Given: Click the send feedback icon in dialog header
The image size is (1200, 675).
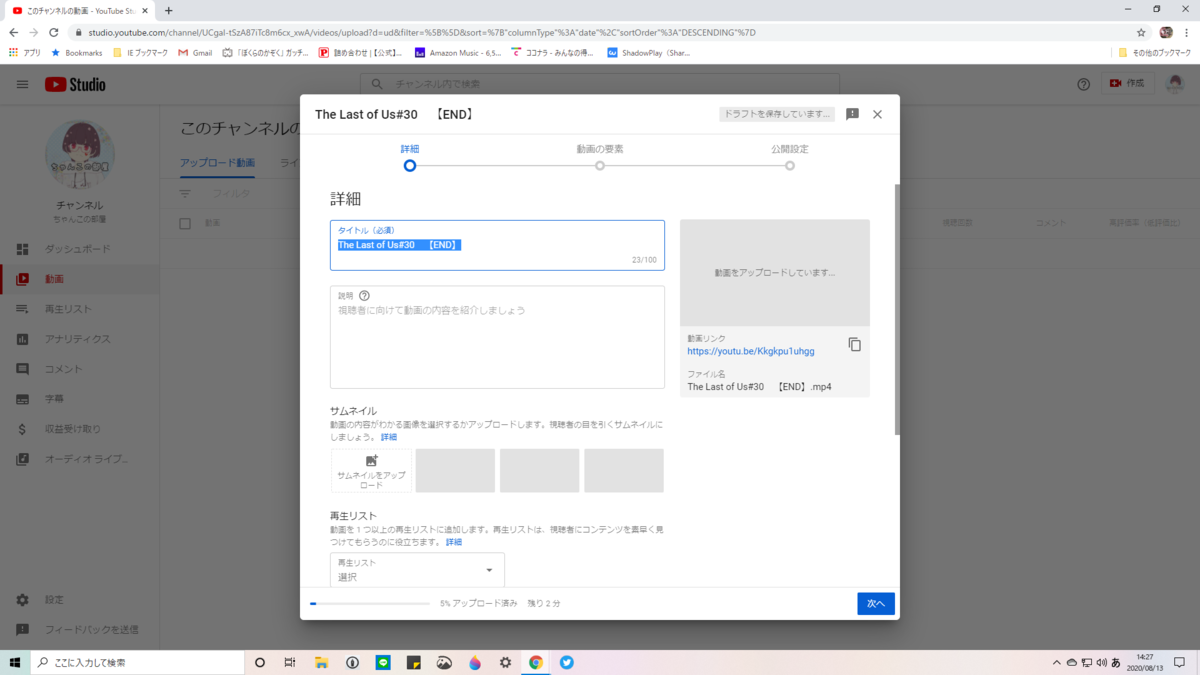Looking at the screenshot, I should [x=852, y=114].
